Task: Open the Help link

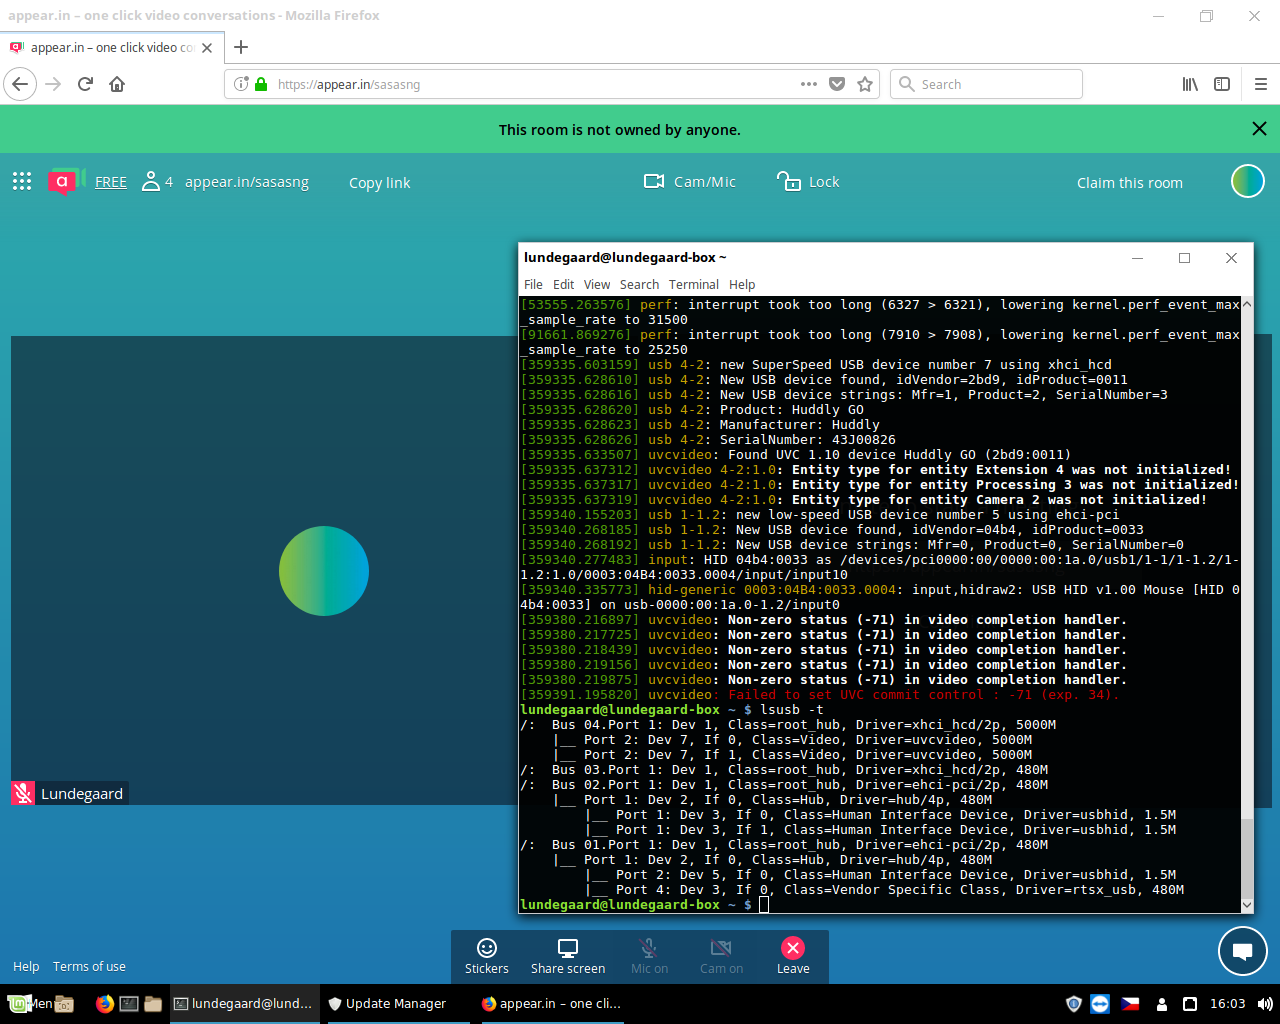Action: click(26, 966)
